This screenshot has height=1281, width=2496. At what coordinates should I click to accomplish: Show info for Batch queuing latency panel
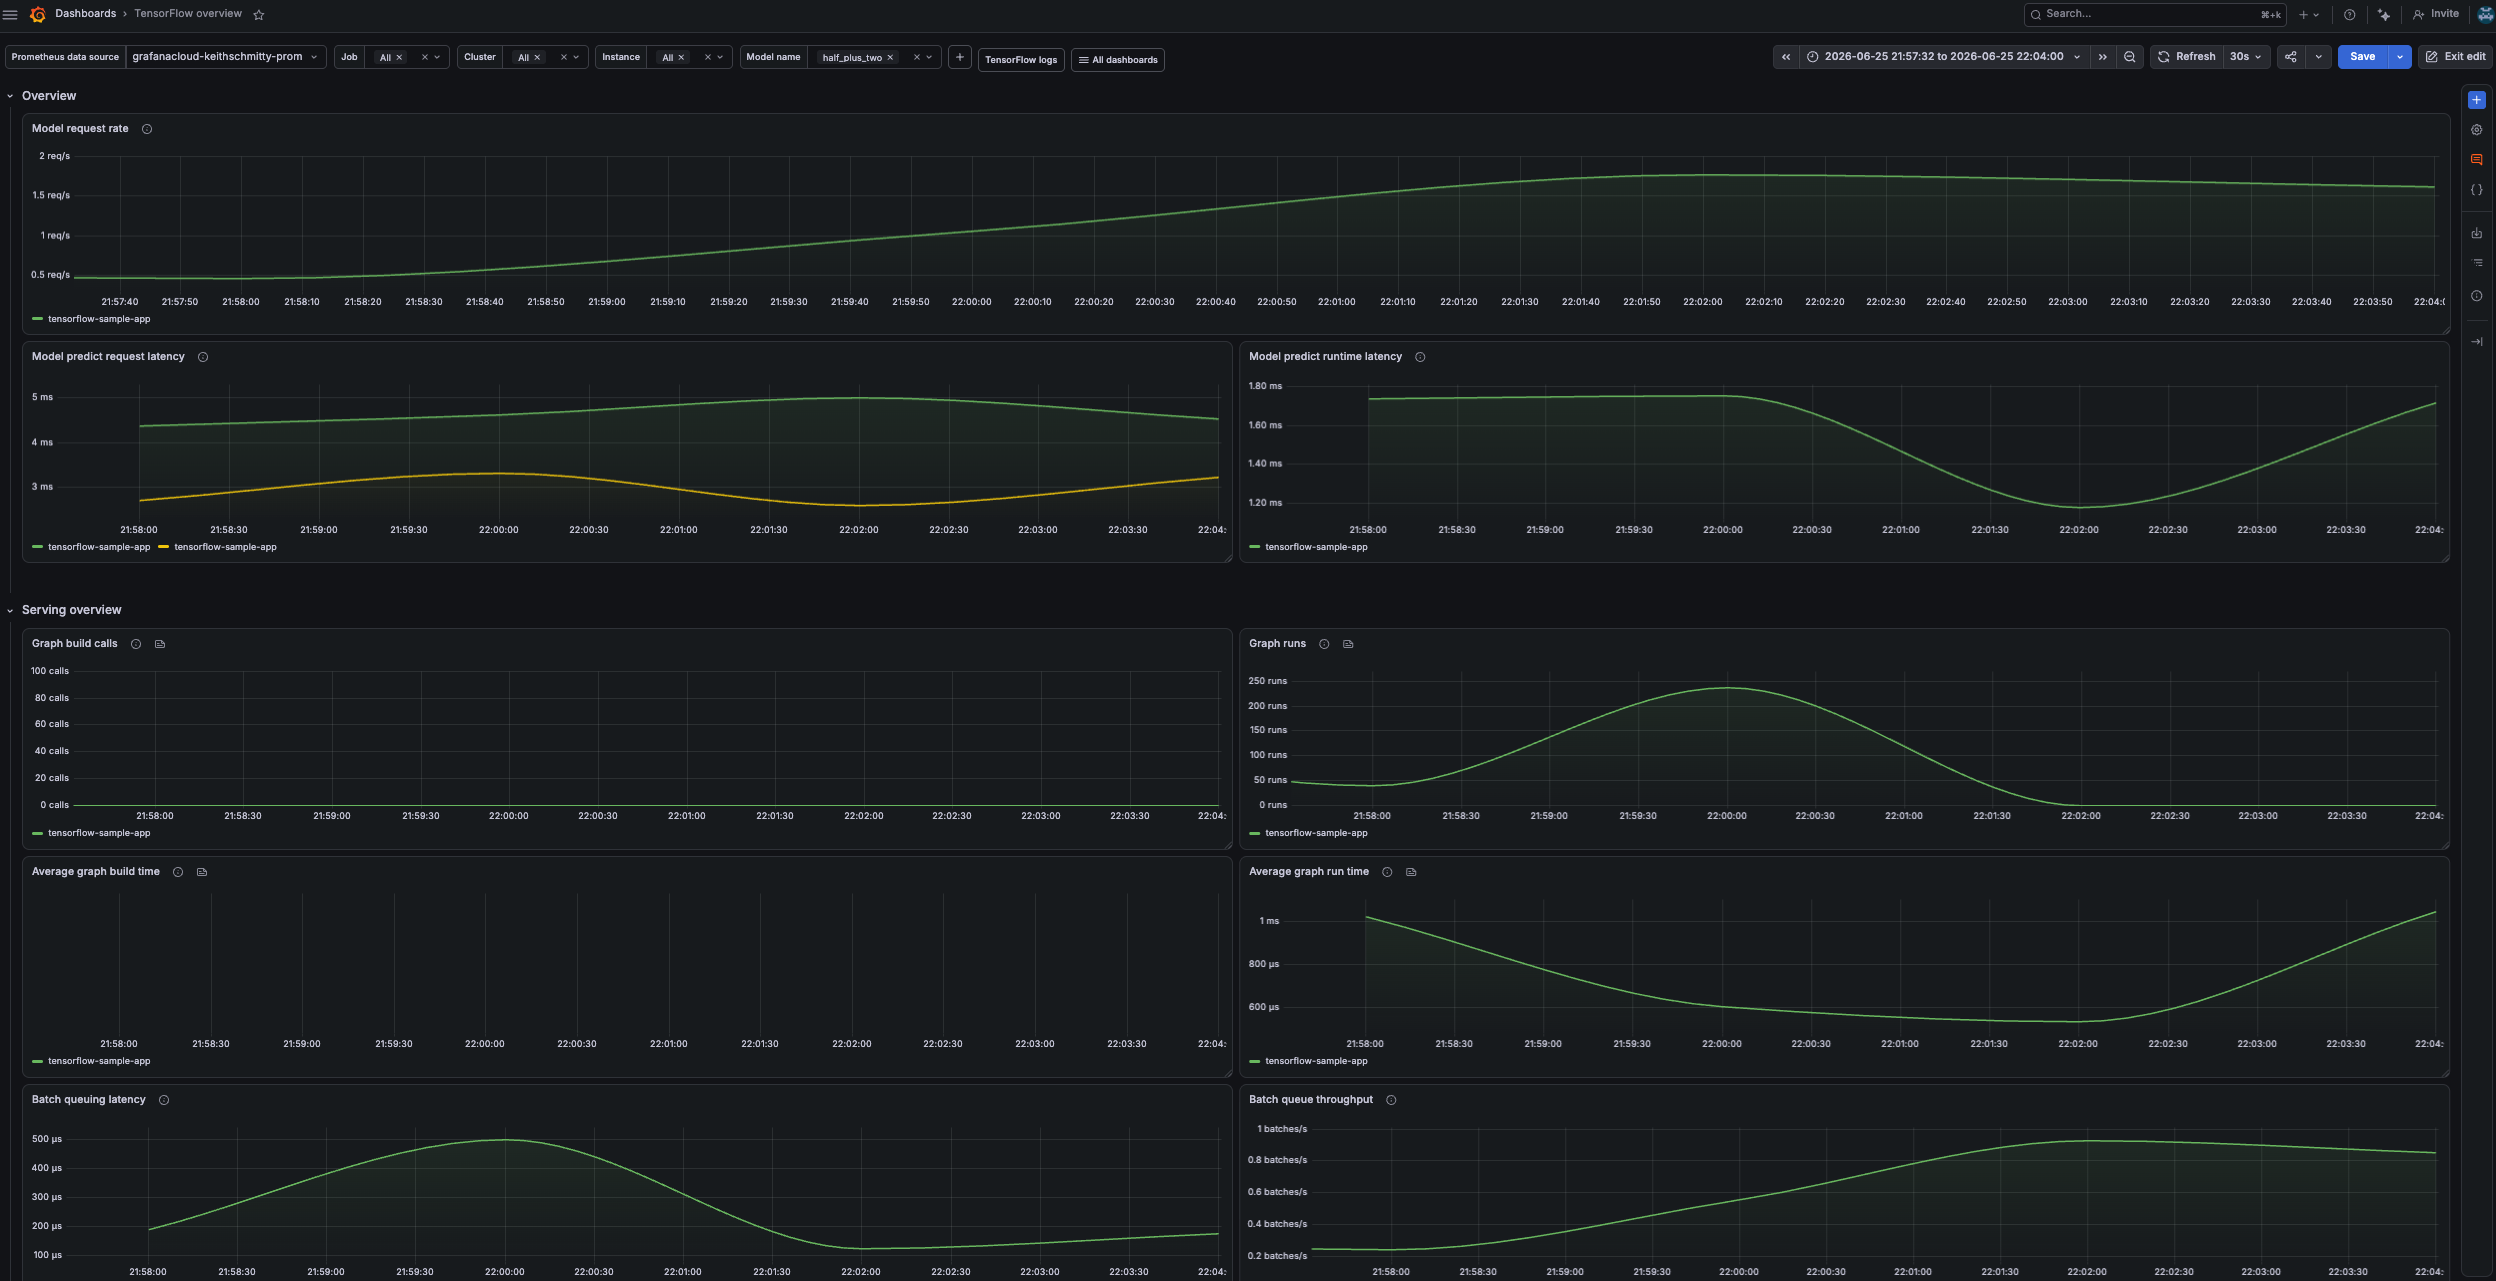[164, 1100]
